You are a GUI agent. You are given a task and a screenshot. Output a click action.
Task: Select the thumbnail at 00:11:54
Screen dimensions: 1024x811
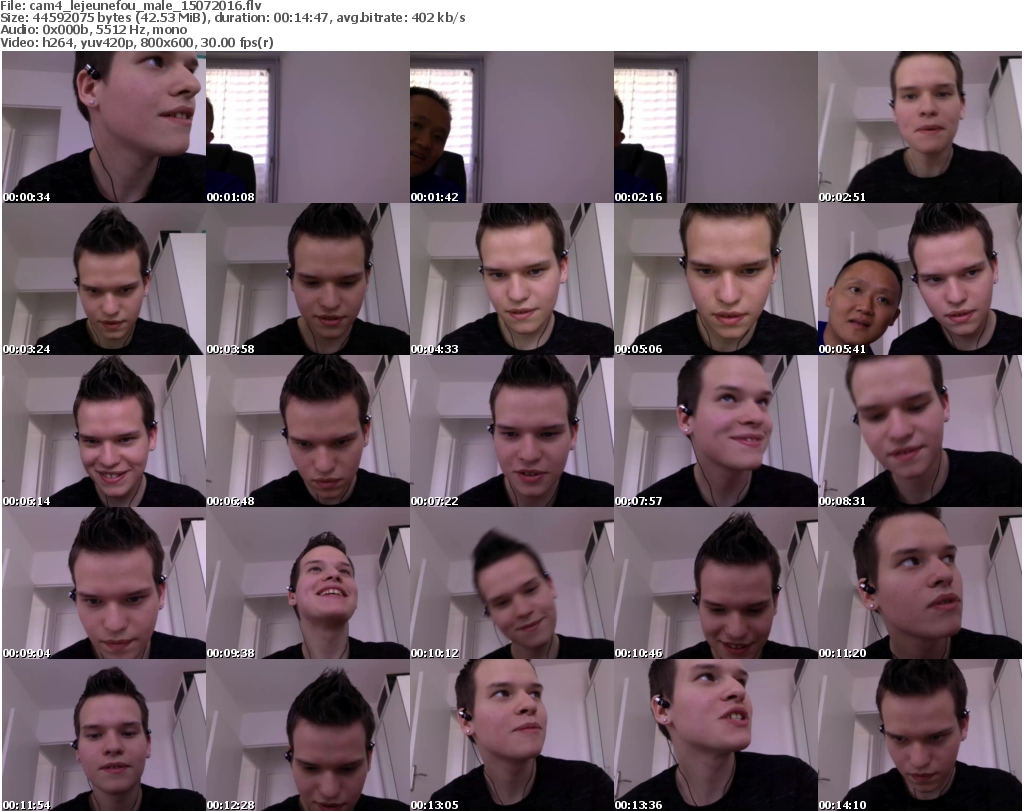pos(104,735)
